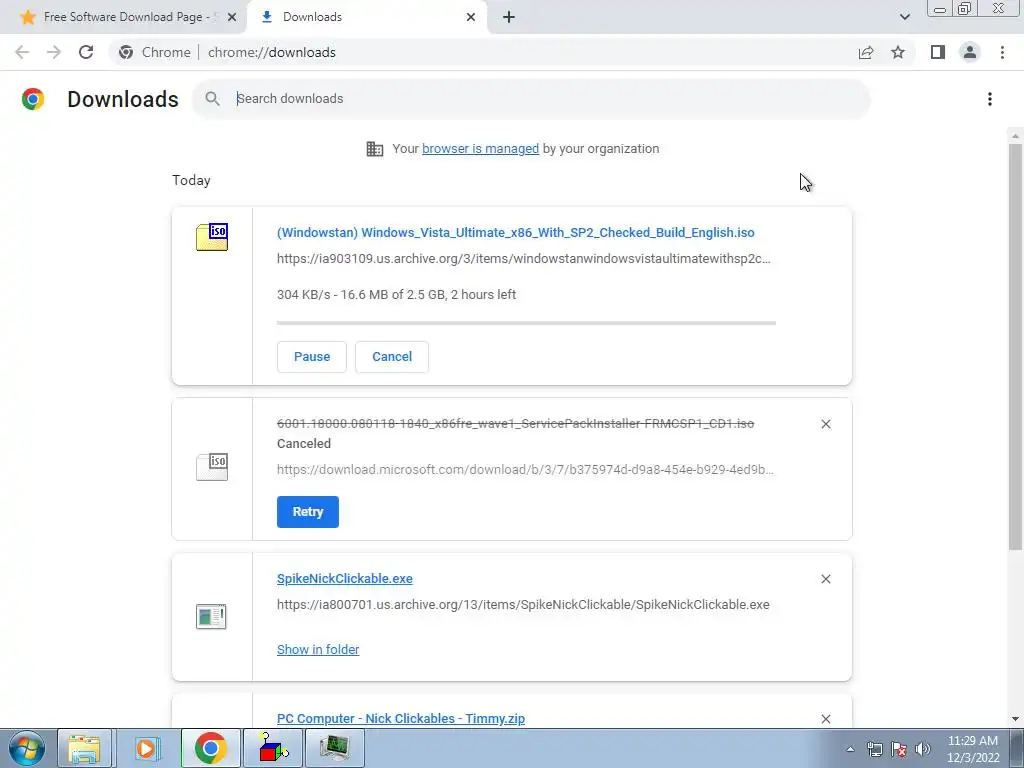Open Windows Explorer from the taskbar
This screenshot has height=768, width=1024.
pyautogui.click(x=84, y=748)
